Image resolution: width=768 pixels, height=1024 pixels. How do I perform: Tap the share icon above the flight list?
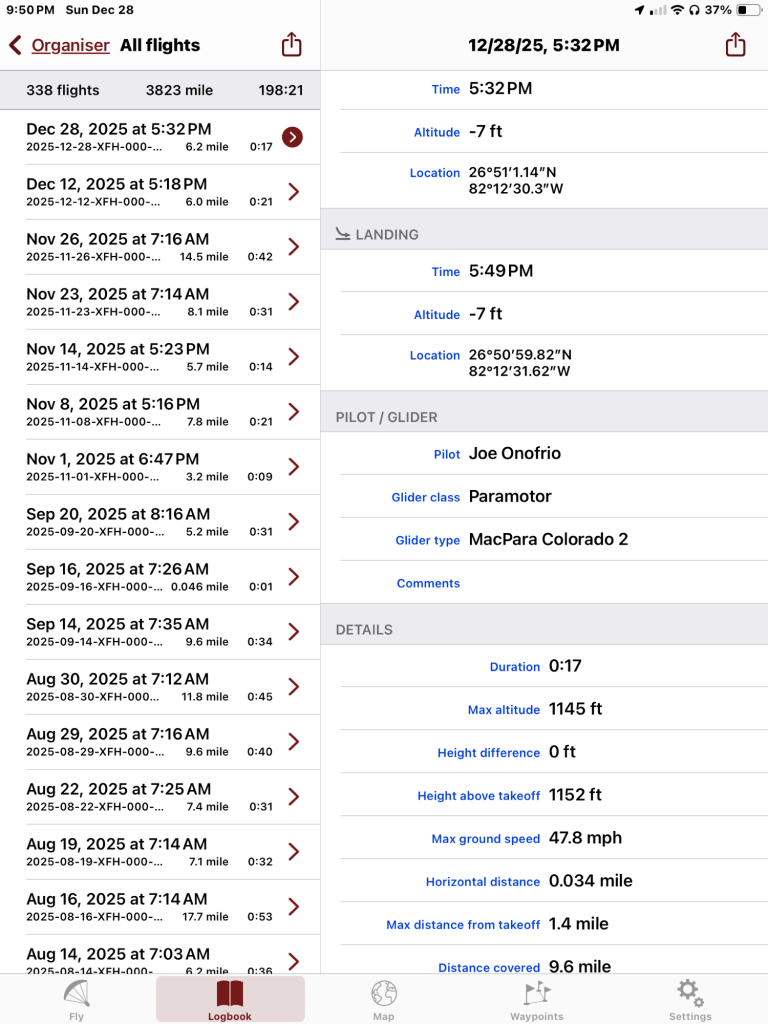click(291, 45)
